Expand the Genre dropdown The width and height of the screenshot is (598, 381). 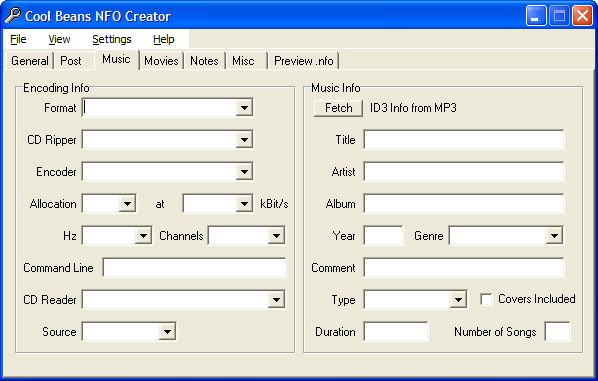(x=554, y=236)
